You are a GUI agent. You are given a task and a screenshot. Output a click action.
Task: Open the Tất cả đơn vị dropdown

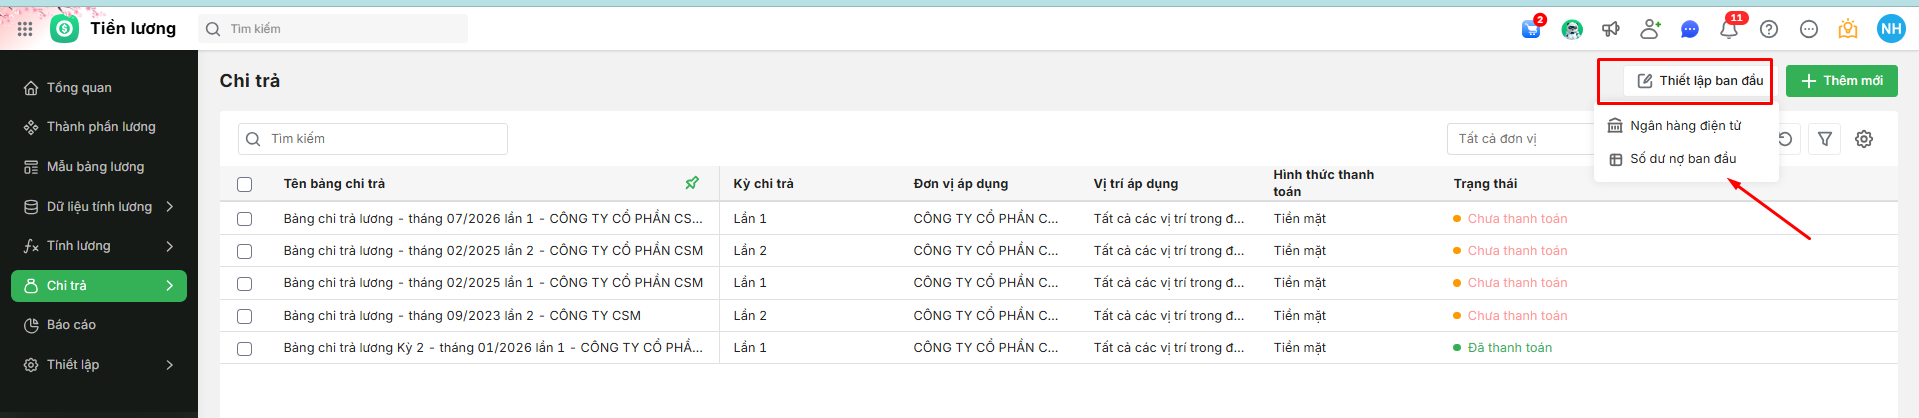(x=1520, y=139)
